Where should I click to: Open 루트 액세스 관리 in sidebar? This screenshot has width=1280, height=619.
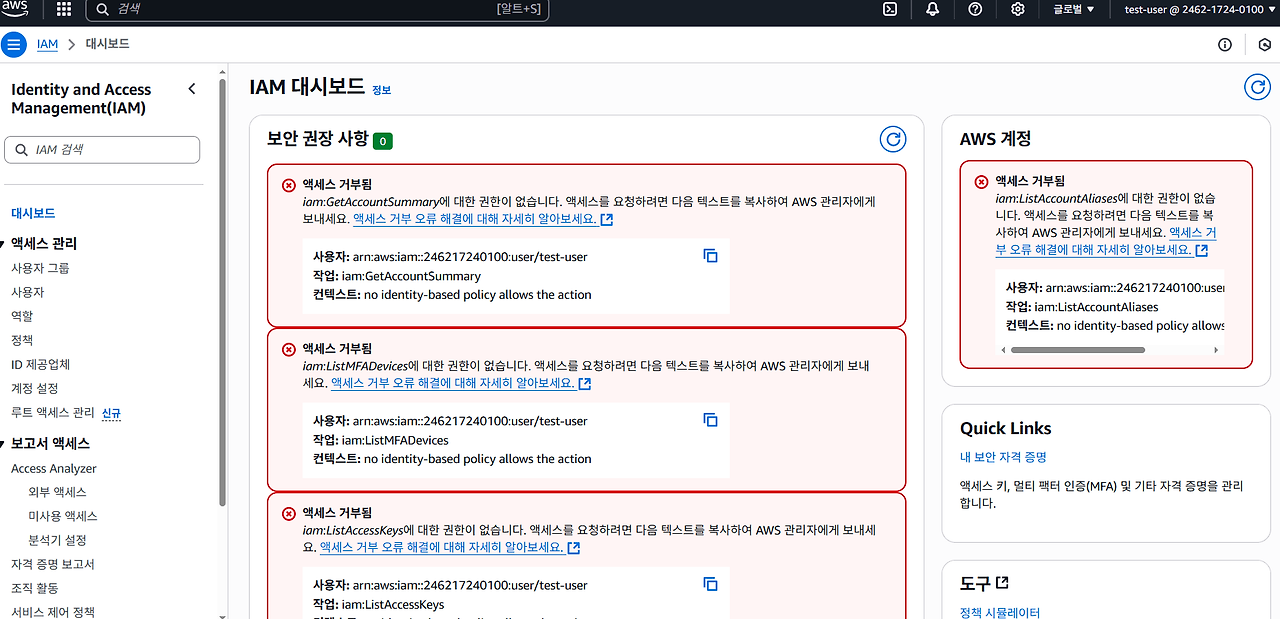pos(53,412)
